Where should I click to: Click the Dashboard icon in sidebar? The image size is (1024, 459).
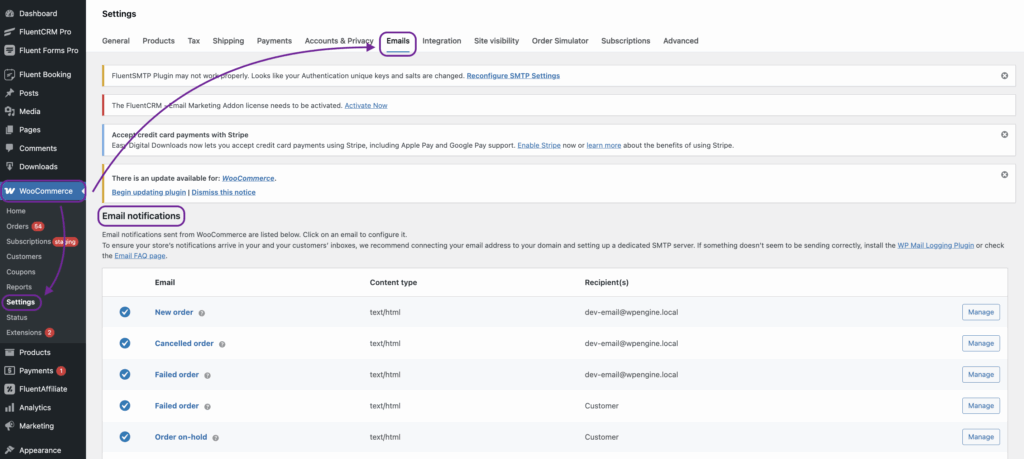click(x=9, y=14)
